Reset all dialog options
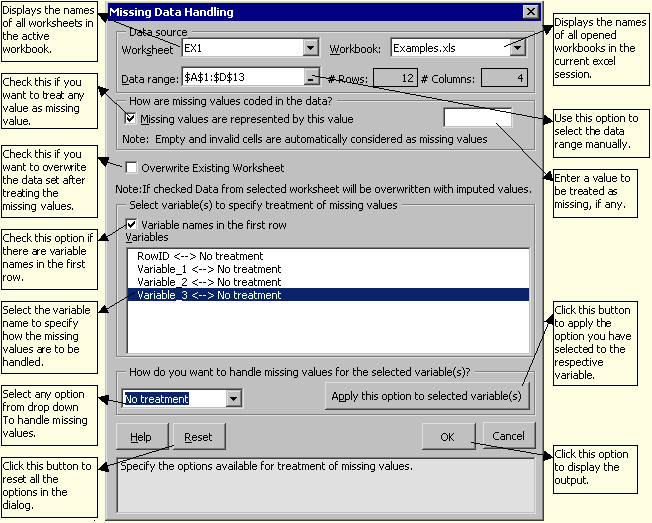The image size is (652, 523). pyautogui.click(x=198, y=437)
